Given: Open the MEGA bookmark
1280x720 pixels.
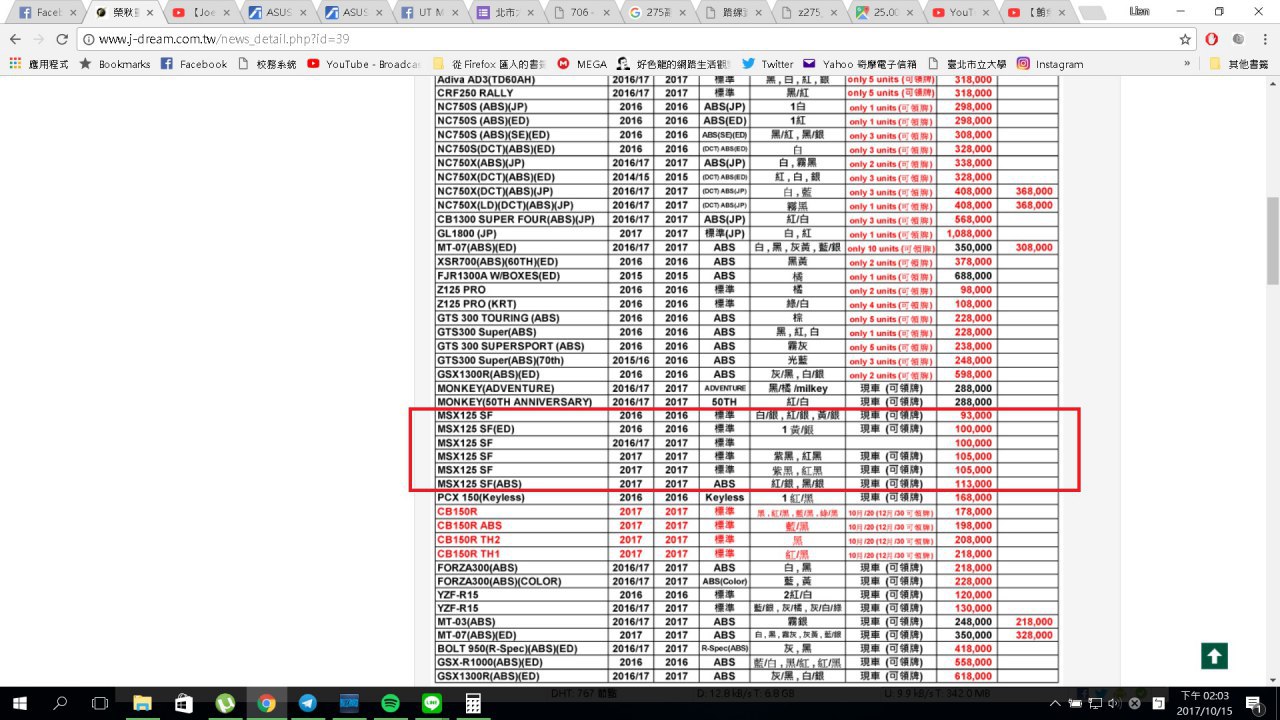Looking at the screenshot, I should (582, 64).
